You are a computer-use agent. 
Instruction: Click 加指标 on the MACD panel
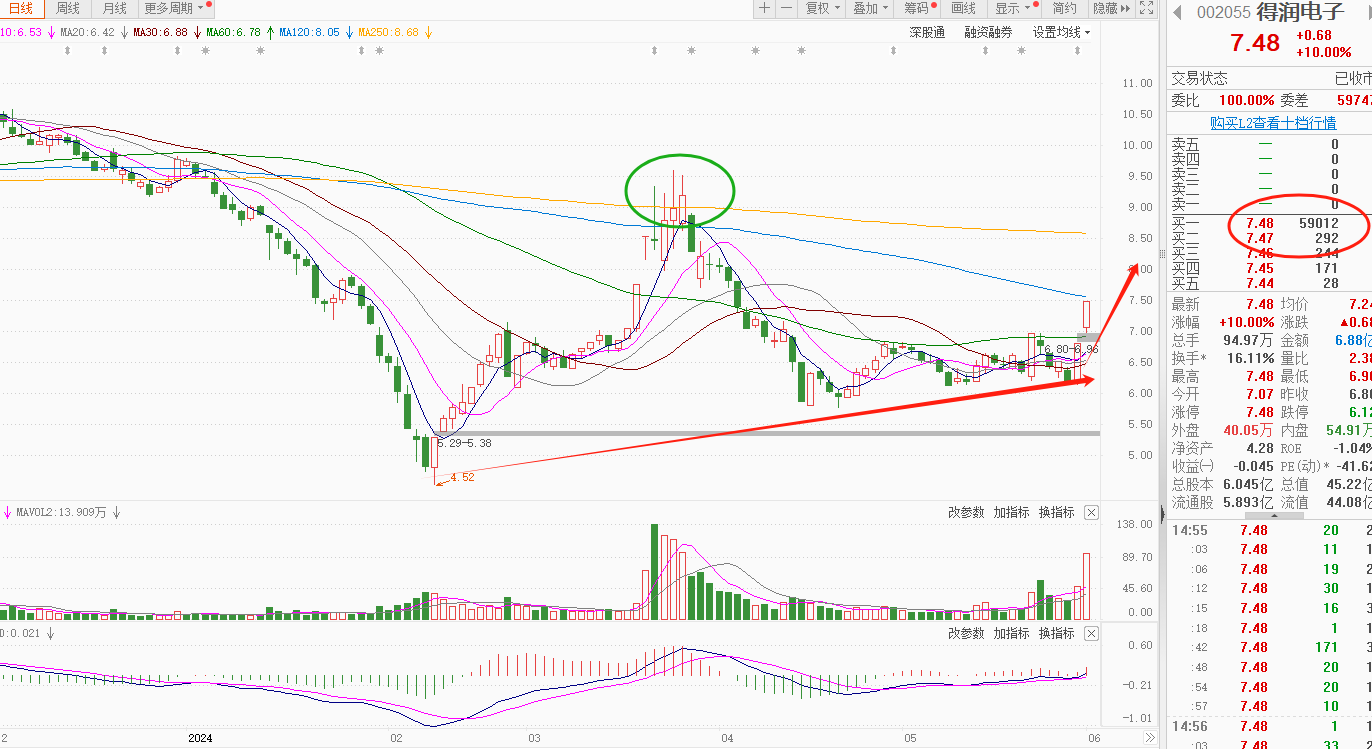[1011, 633]
